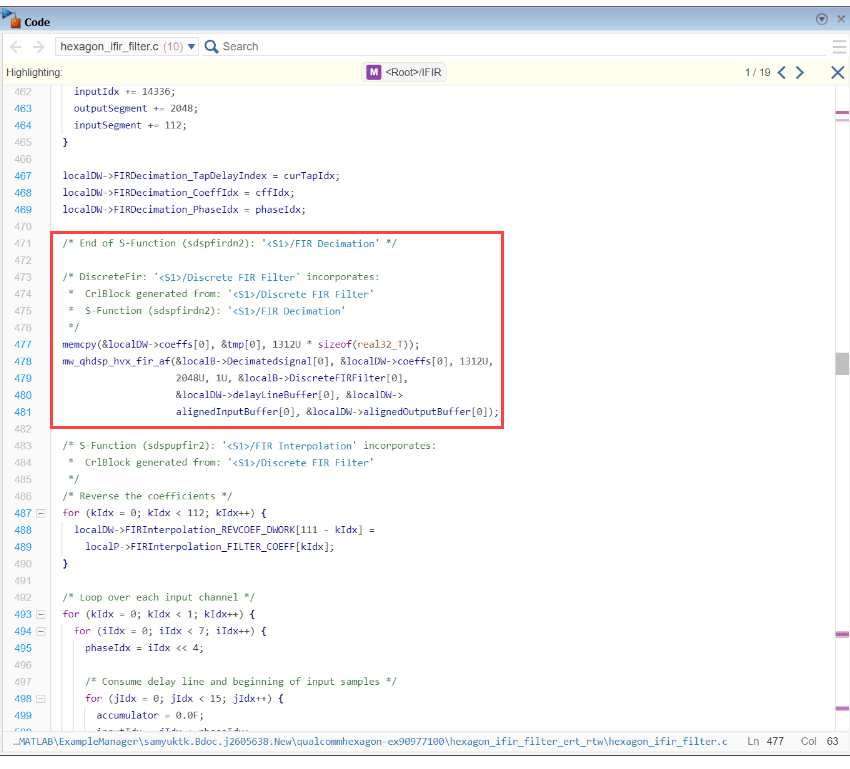Collapse the iIdx loop at line 494
The image size is (850, 769).
[x=41, y=631]
